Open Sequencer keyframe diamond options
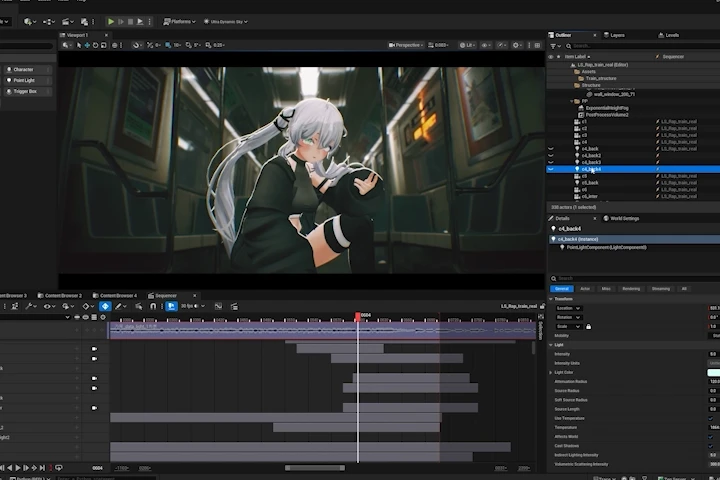Viewport: 720px width, 480px height. pos(87,306)
